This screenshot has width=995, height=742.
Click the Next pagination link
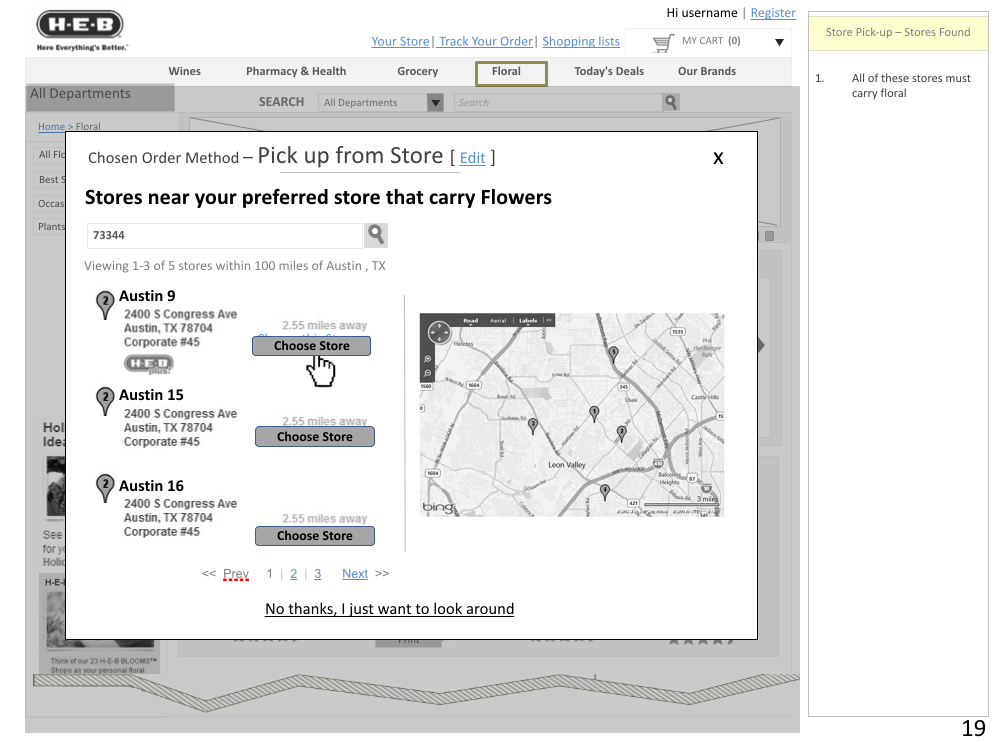[x=355, y=574]
